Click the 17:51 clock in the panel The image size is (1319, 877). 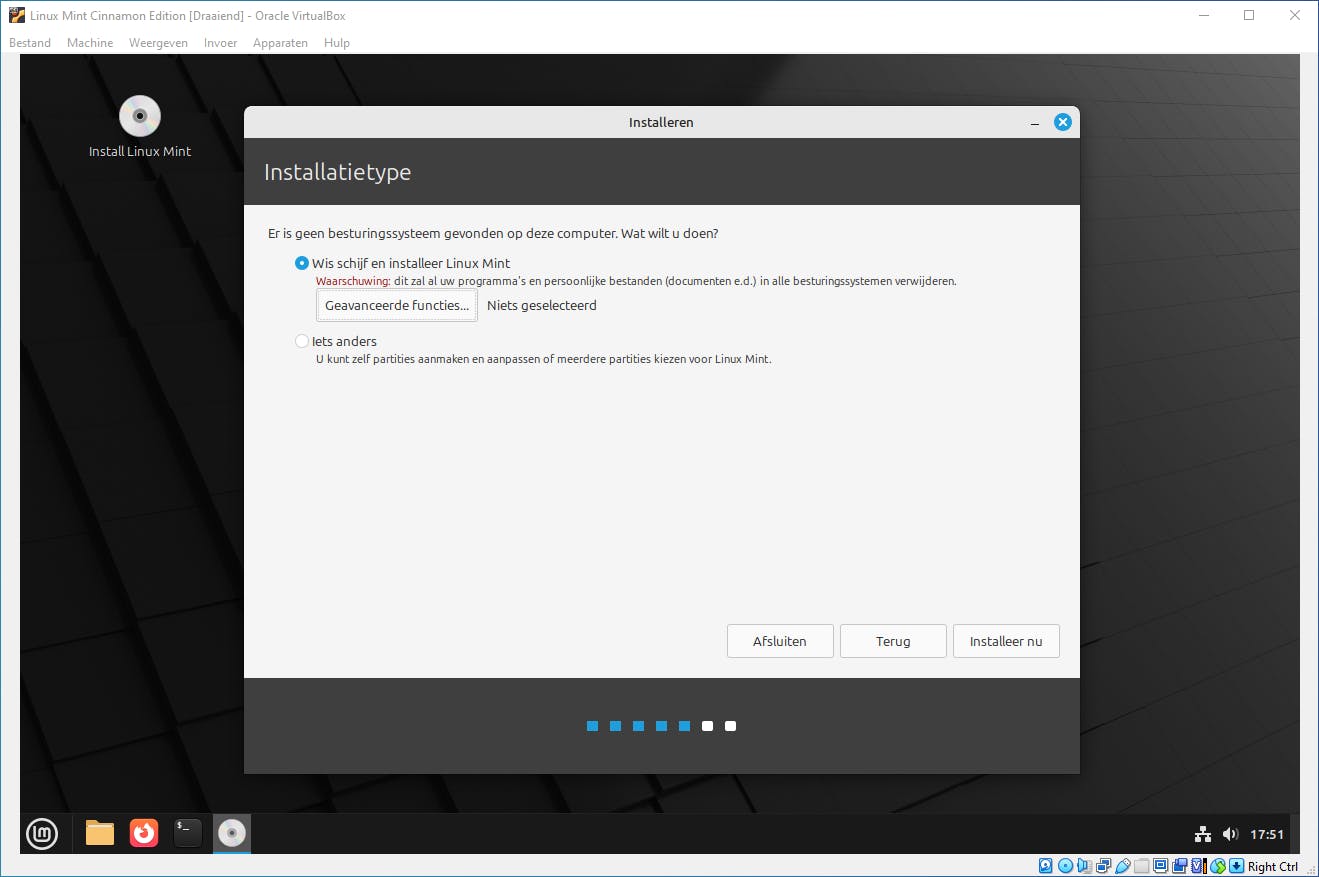tap(1267, 834)
